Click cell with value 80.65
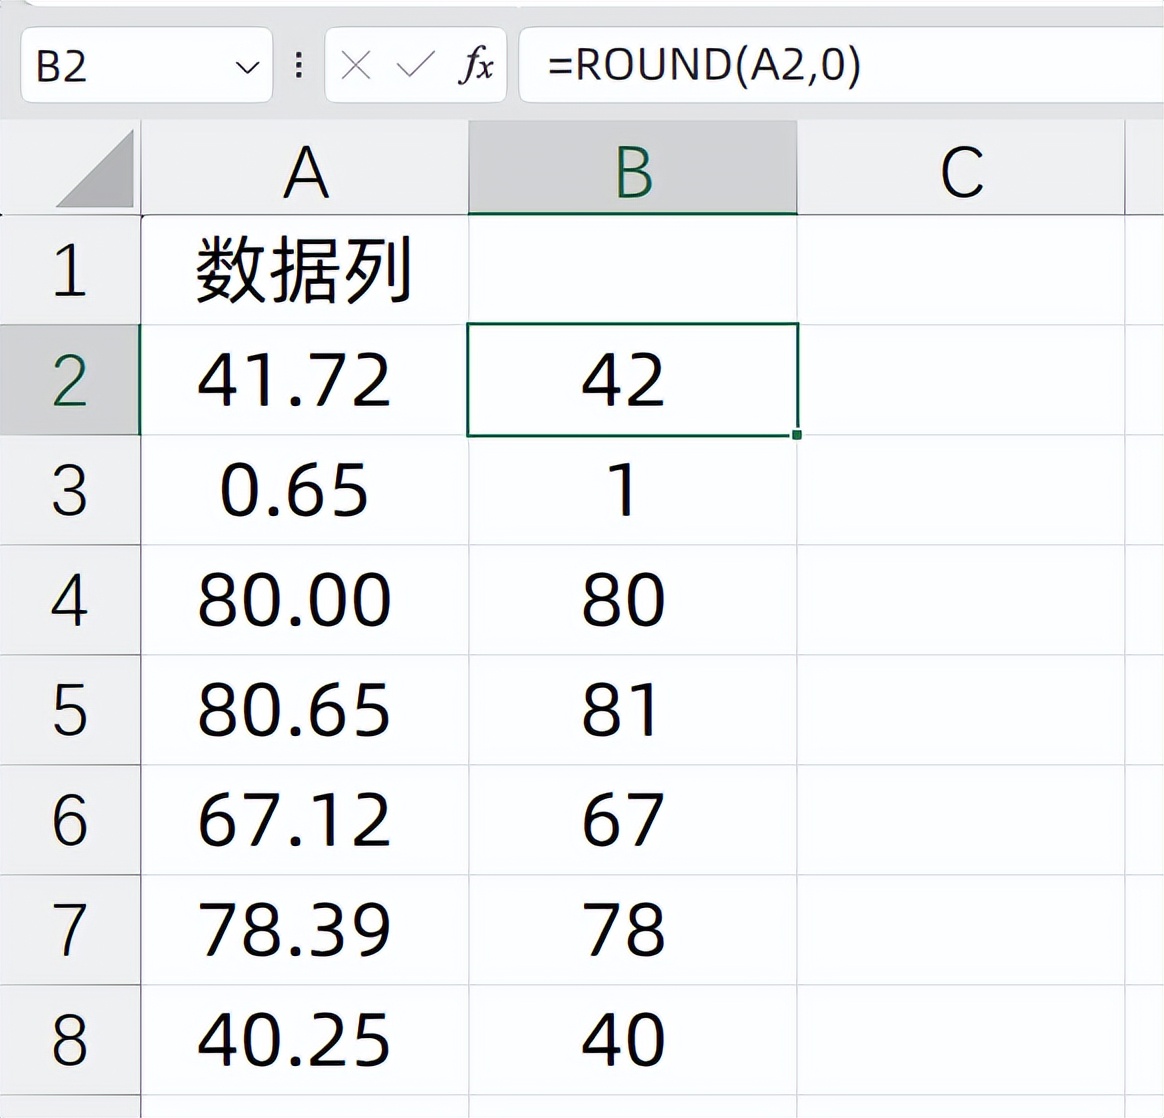The image size is (1164, 1118). [305, 710]
